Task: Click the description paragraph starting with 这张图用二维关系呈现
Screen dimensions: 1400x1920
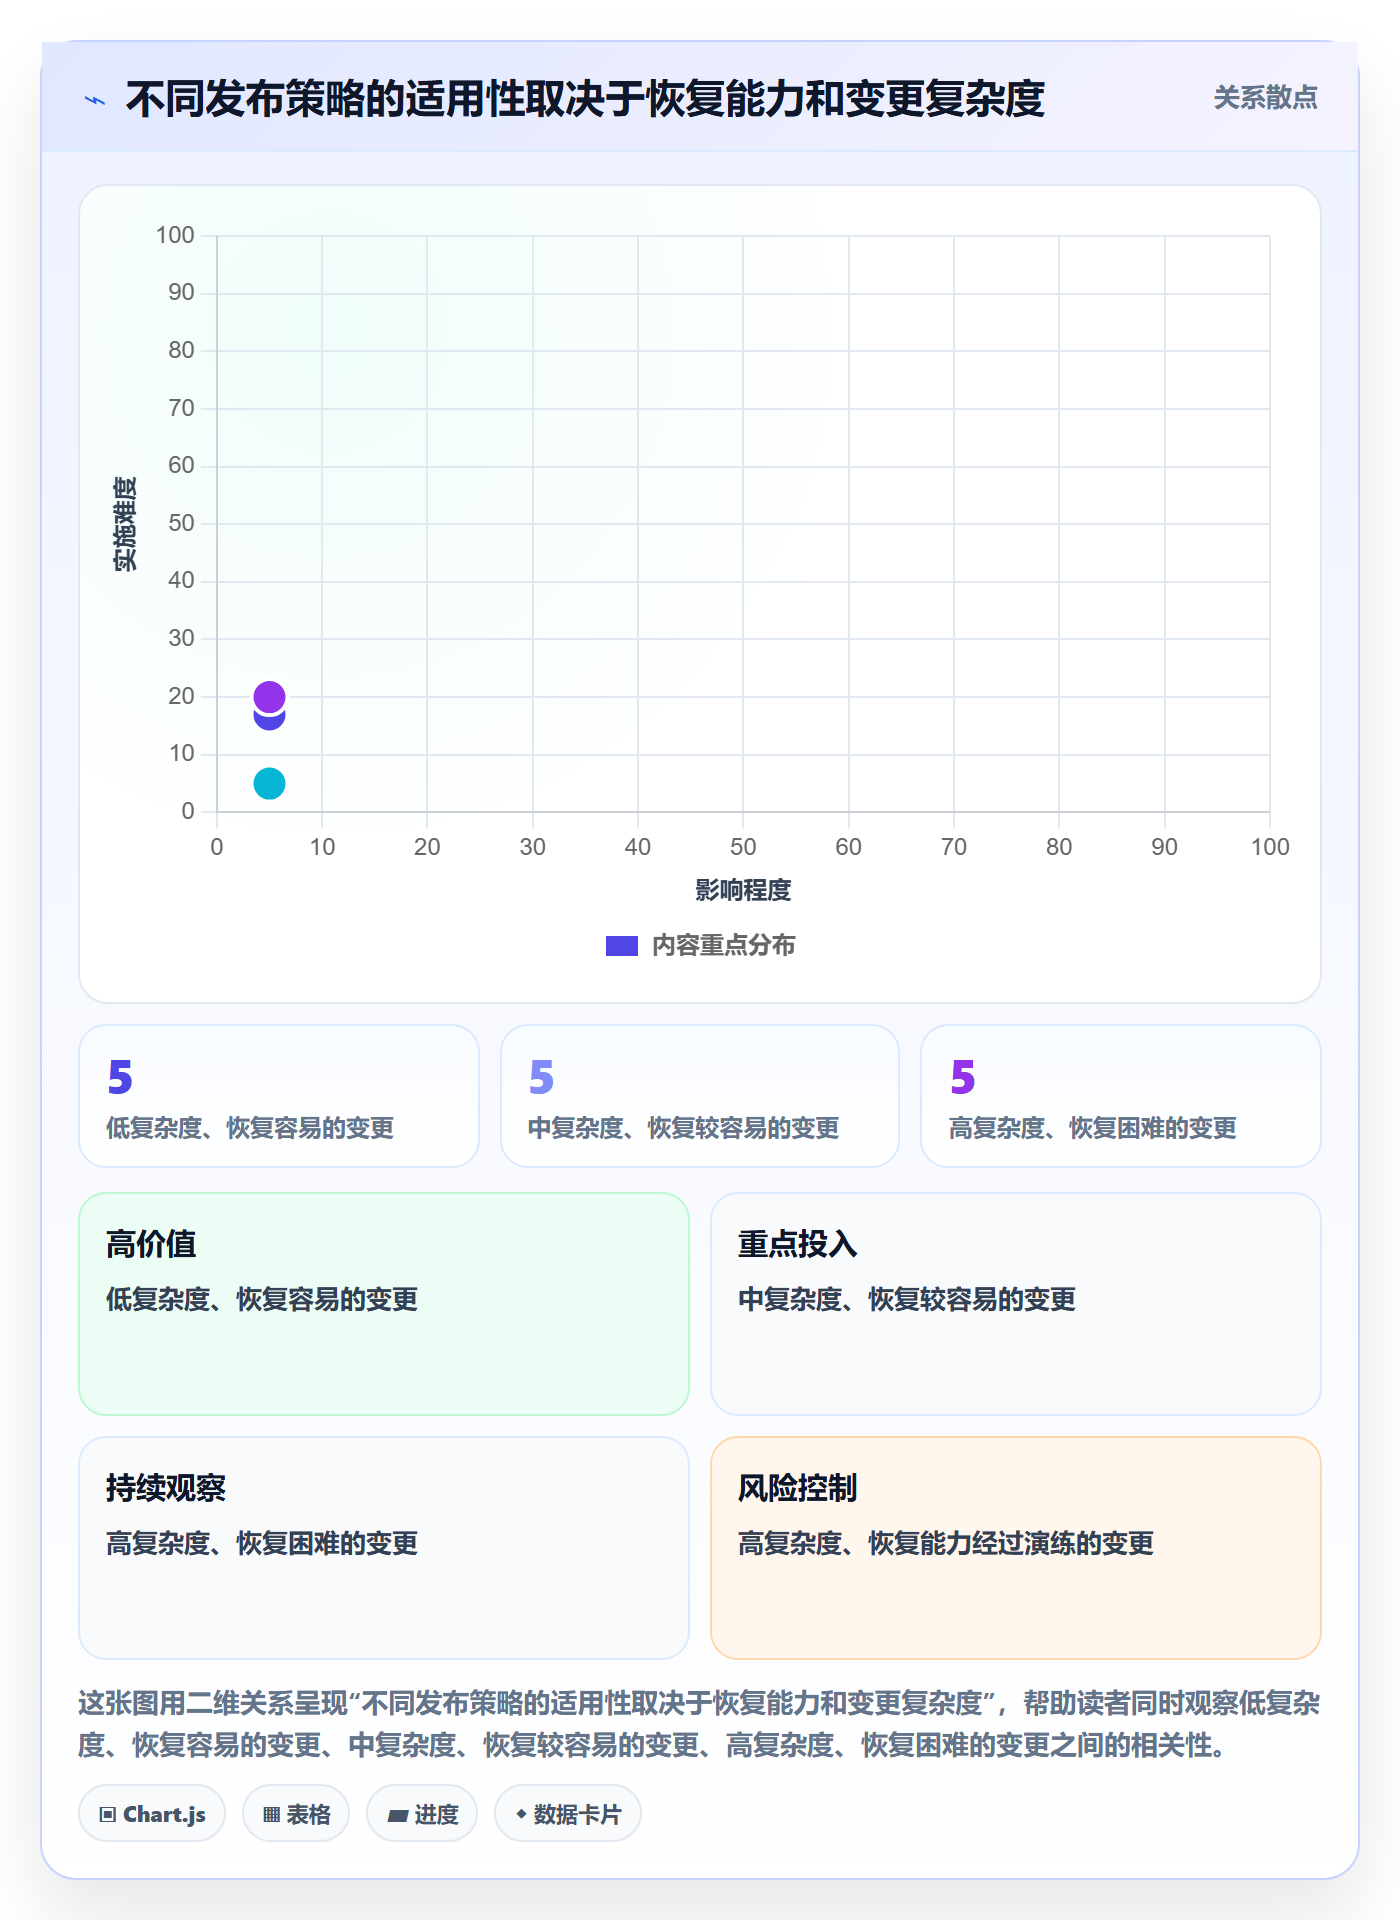Action: [700, 1724]
